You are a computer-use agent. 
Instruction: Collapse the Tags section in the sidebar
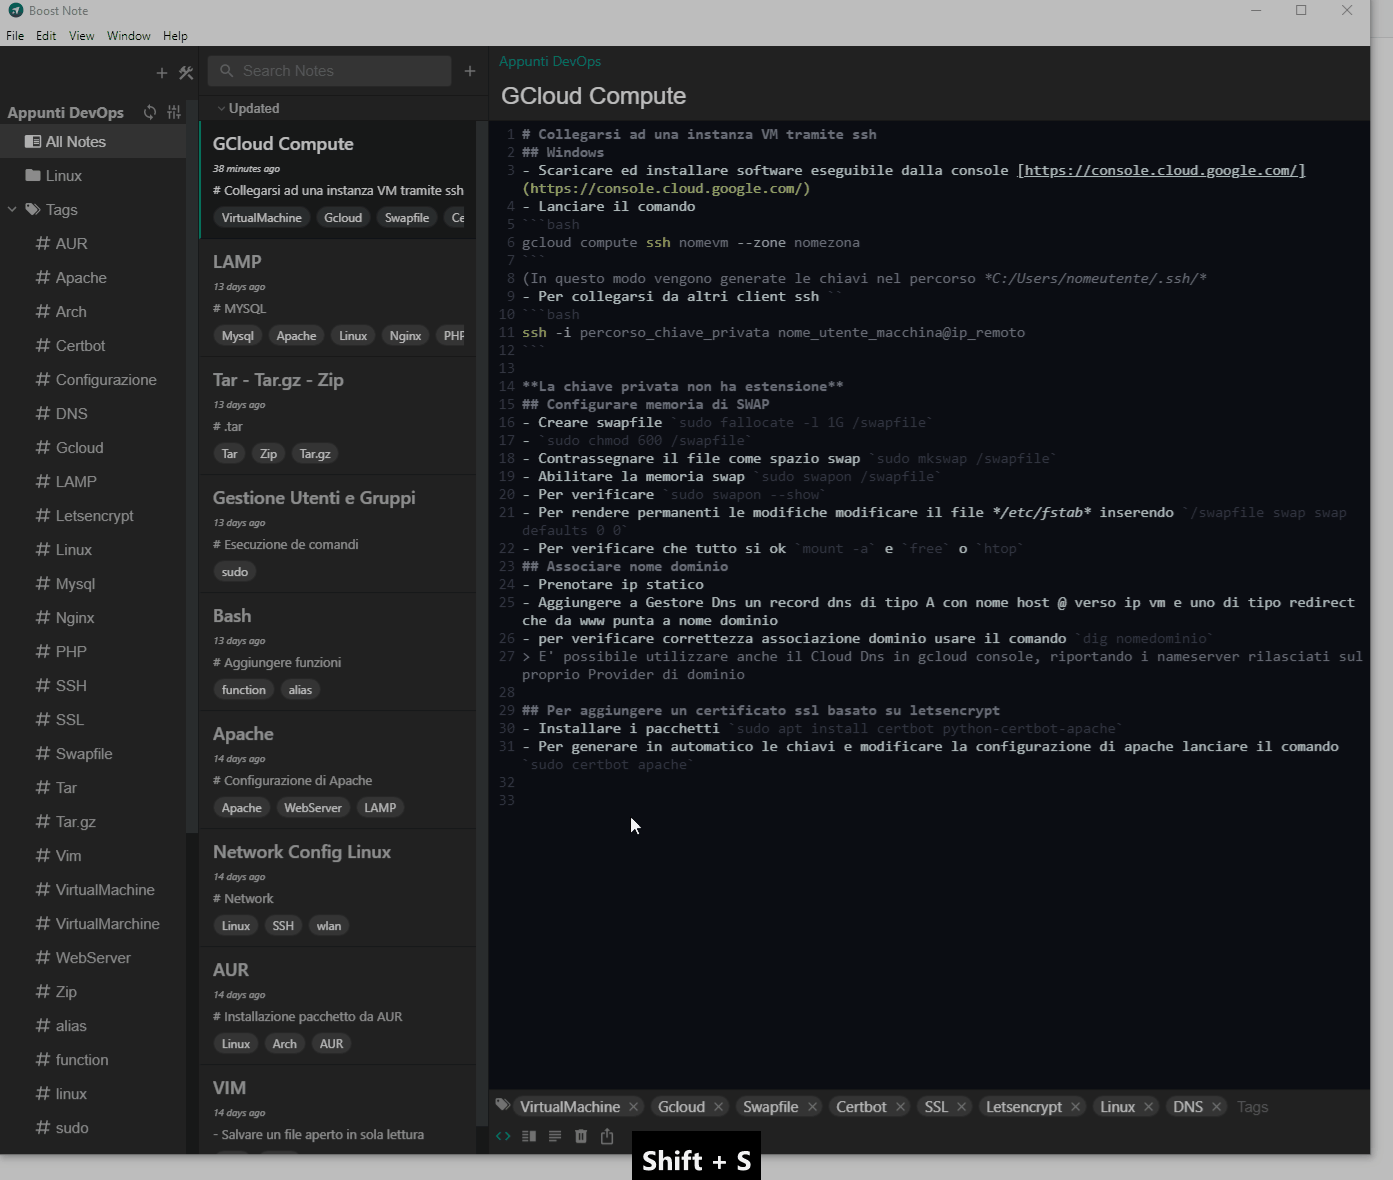[12, 210]
